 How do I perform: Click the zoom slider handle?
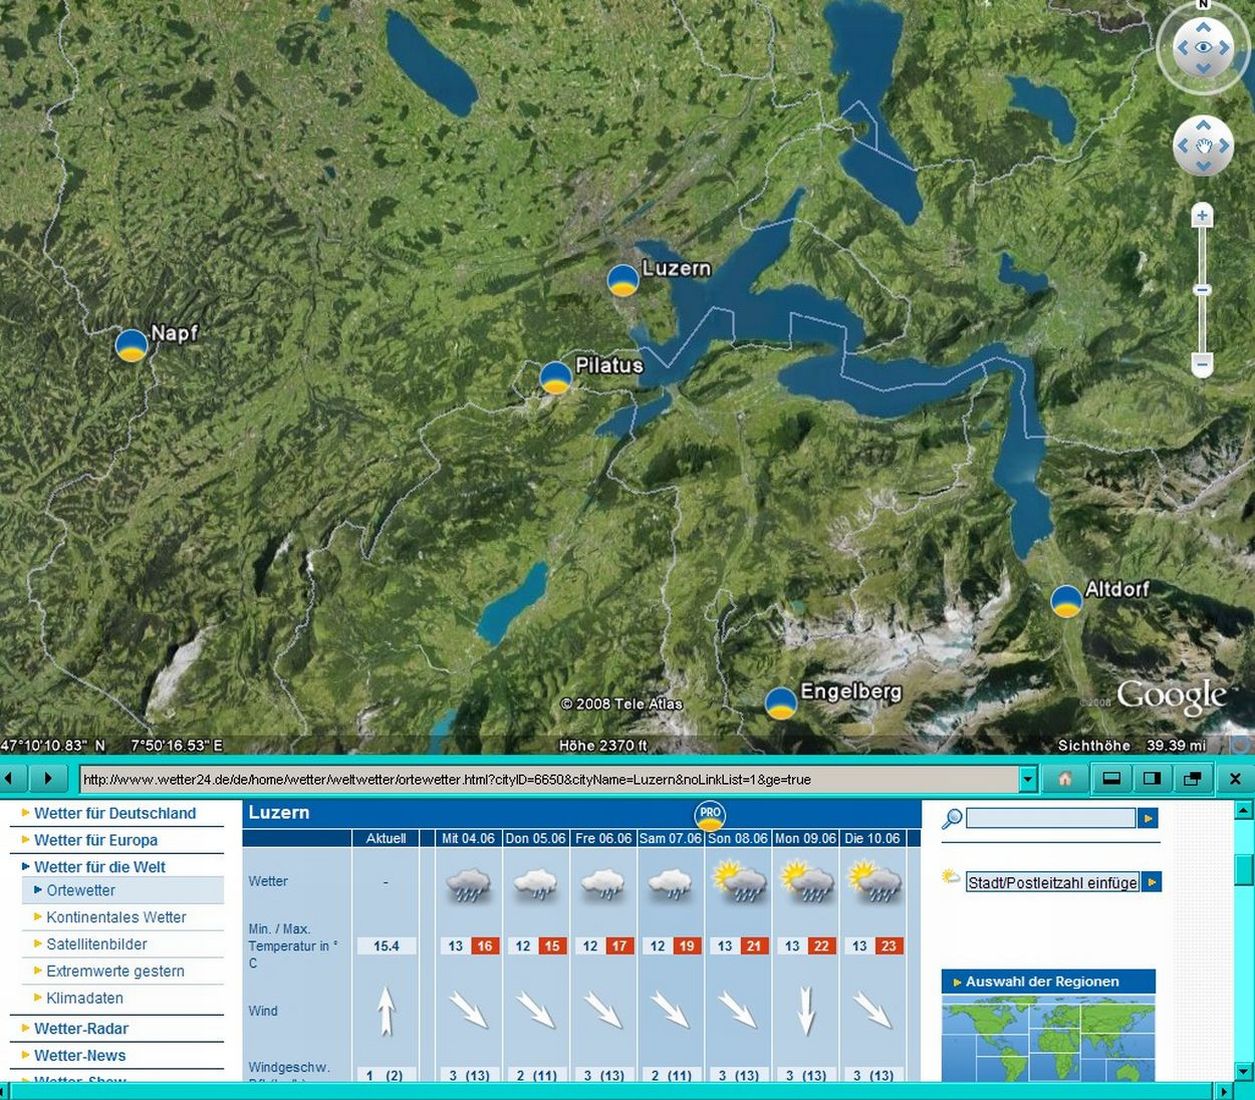1202,290
